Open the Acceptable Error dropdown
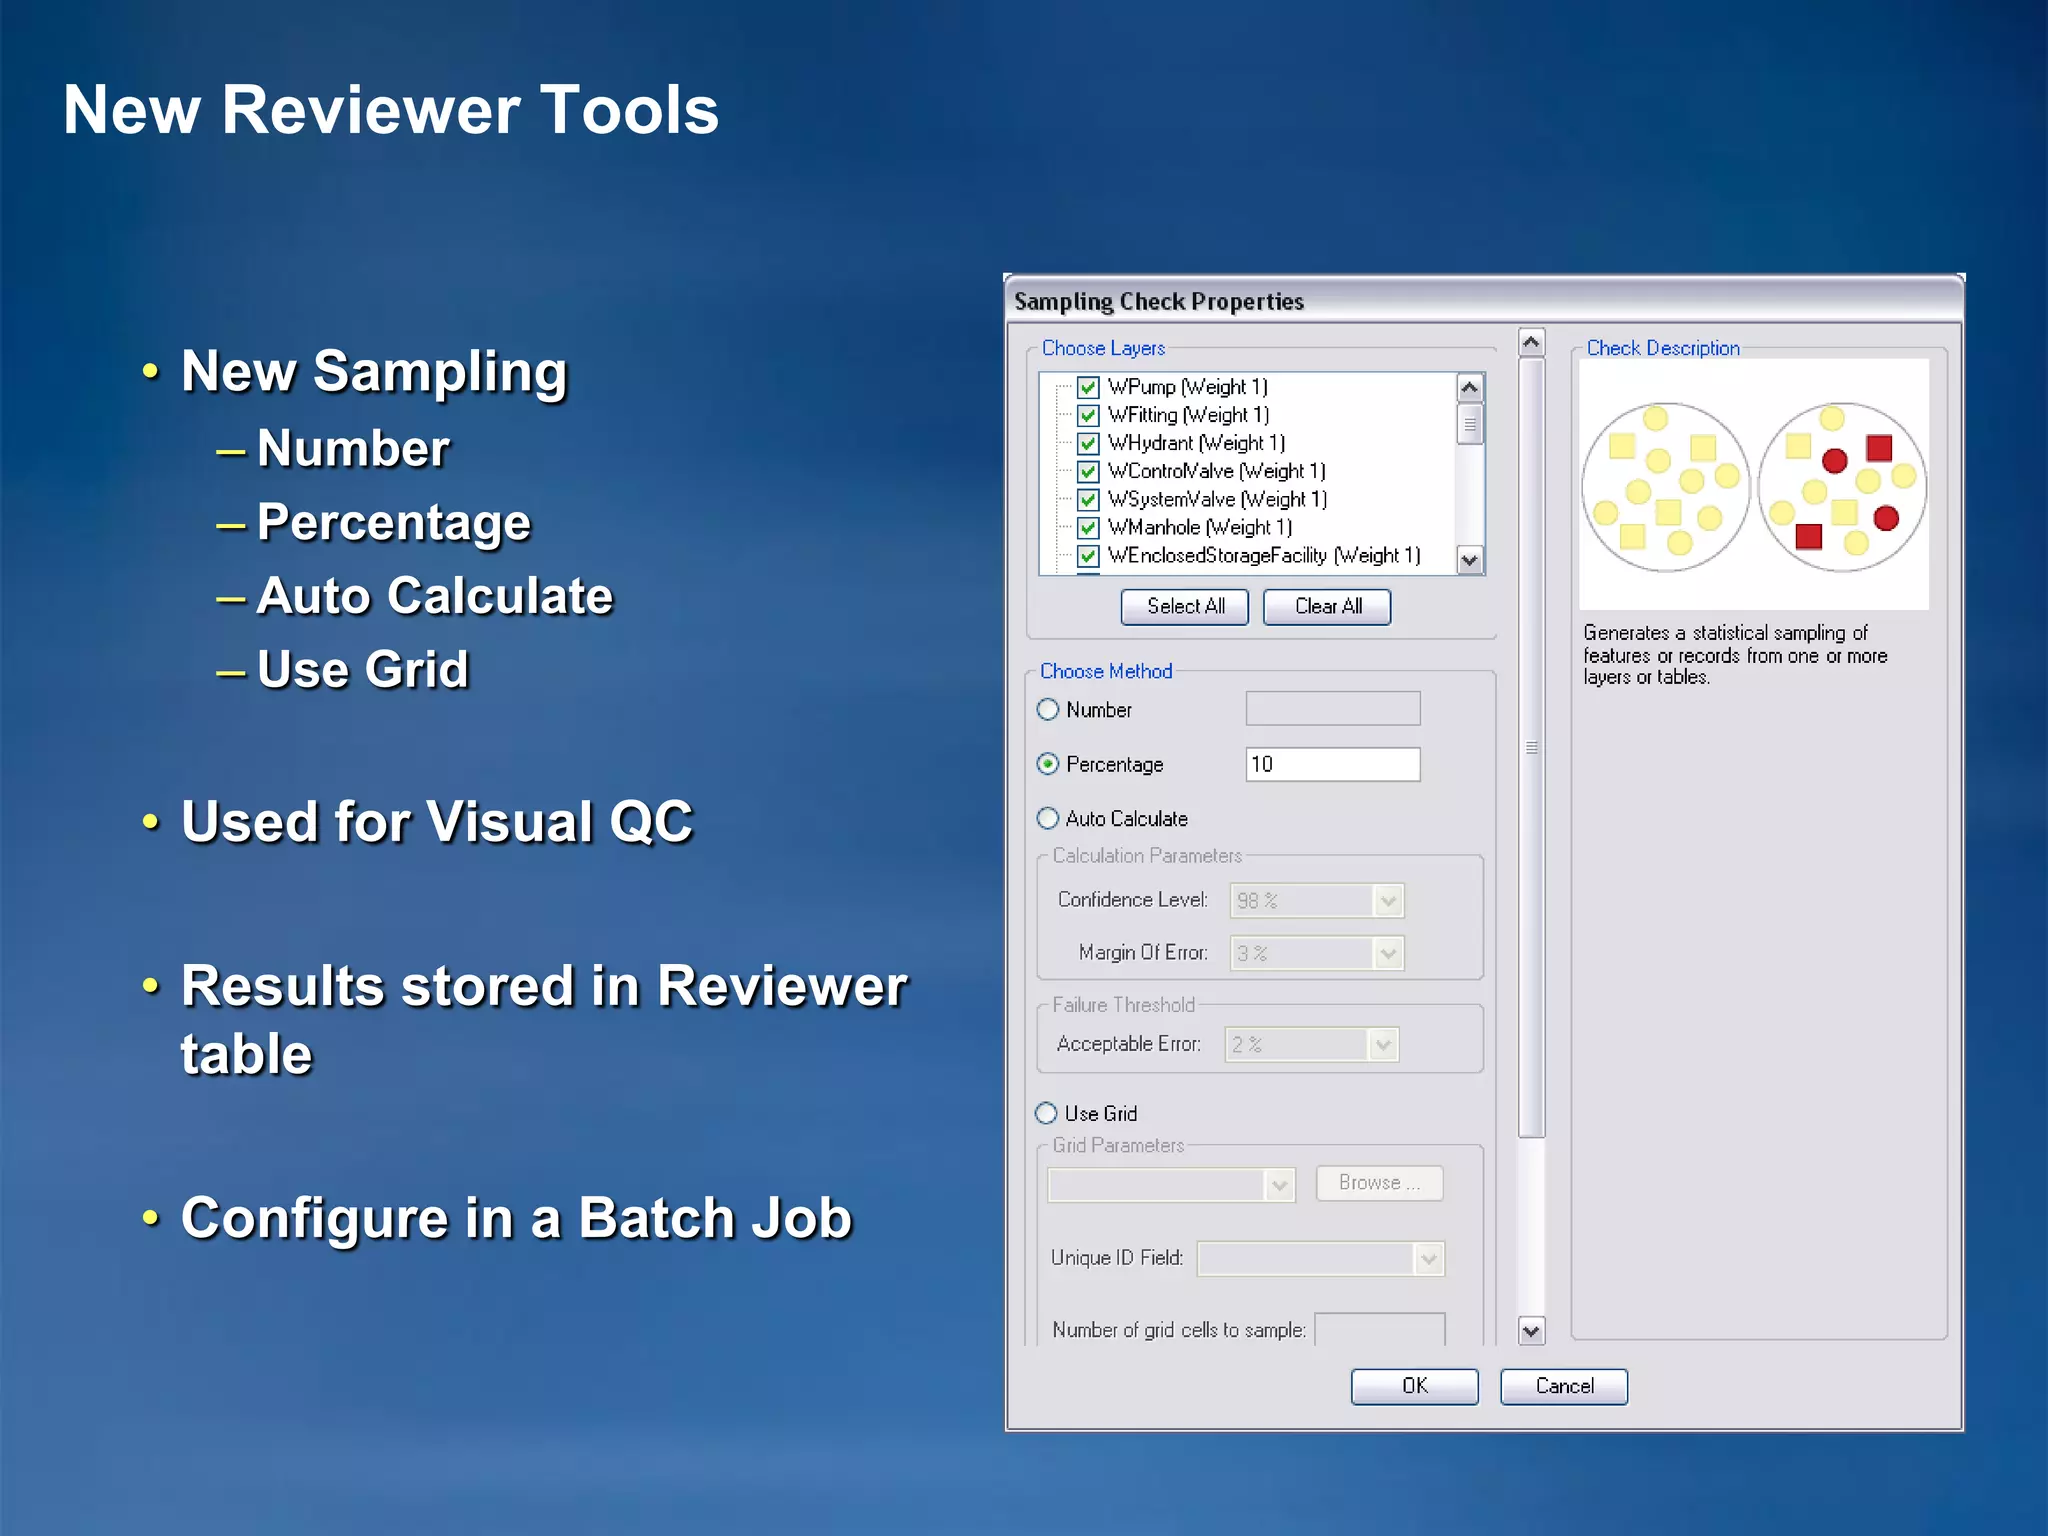This screenshot has width=2048, height=1536. 1382,1045
